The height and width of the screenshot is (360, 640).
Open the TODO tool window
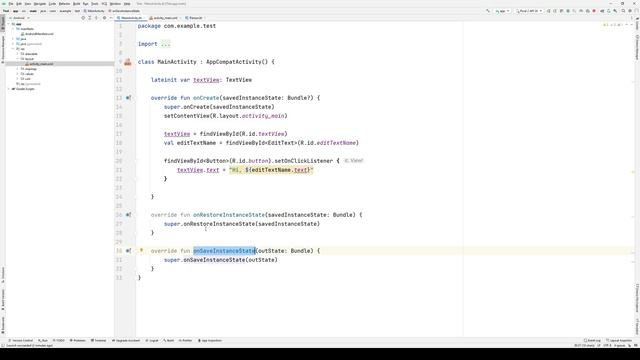(x=59, y=340)
